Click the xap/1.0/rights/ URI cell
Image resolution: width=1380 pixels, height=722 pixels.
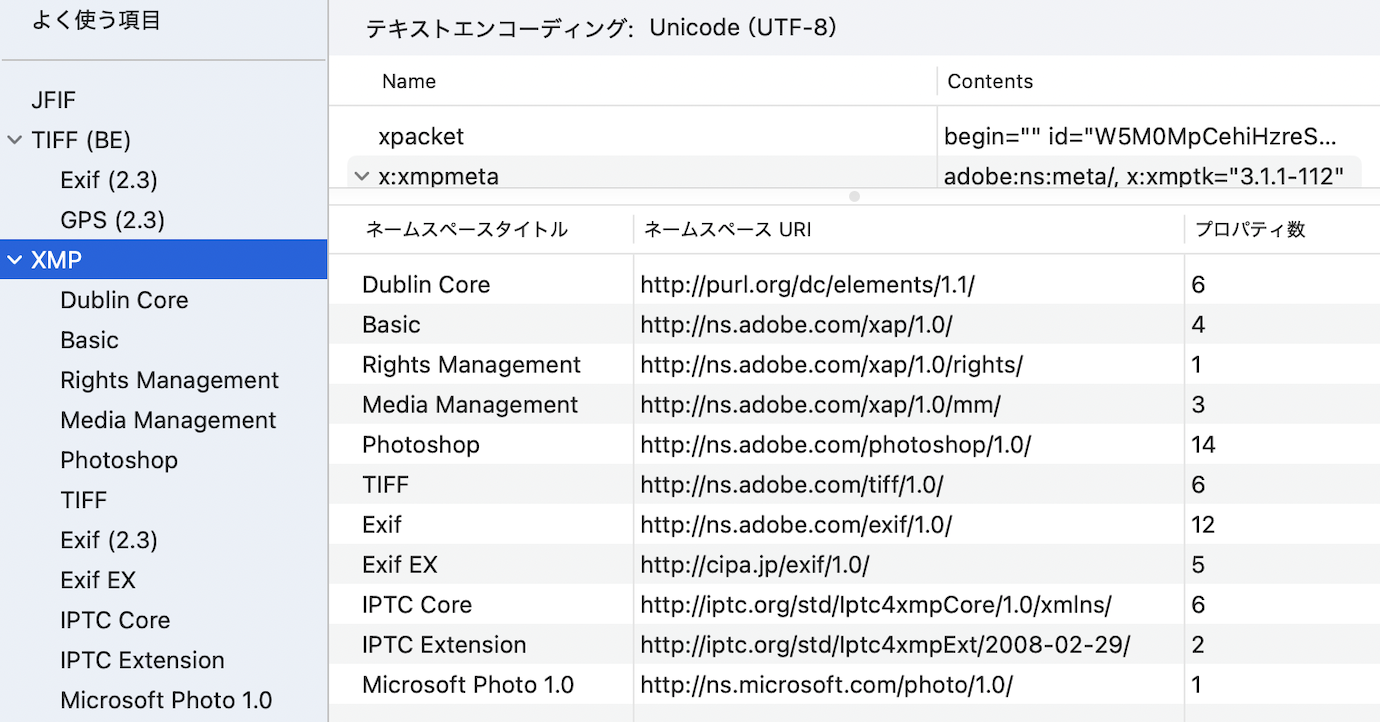tap(832, 365)
